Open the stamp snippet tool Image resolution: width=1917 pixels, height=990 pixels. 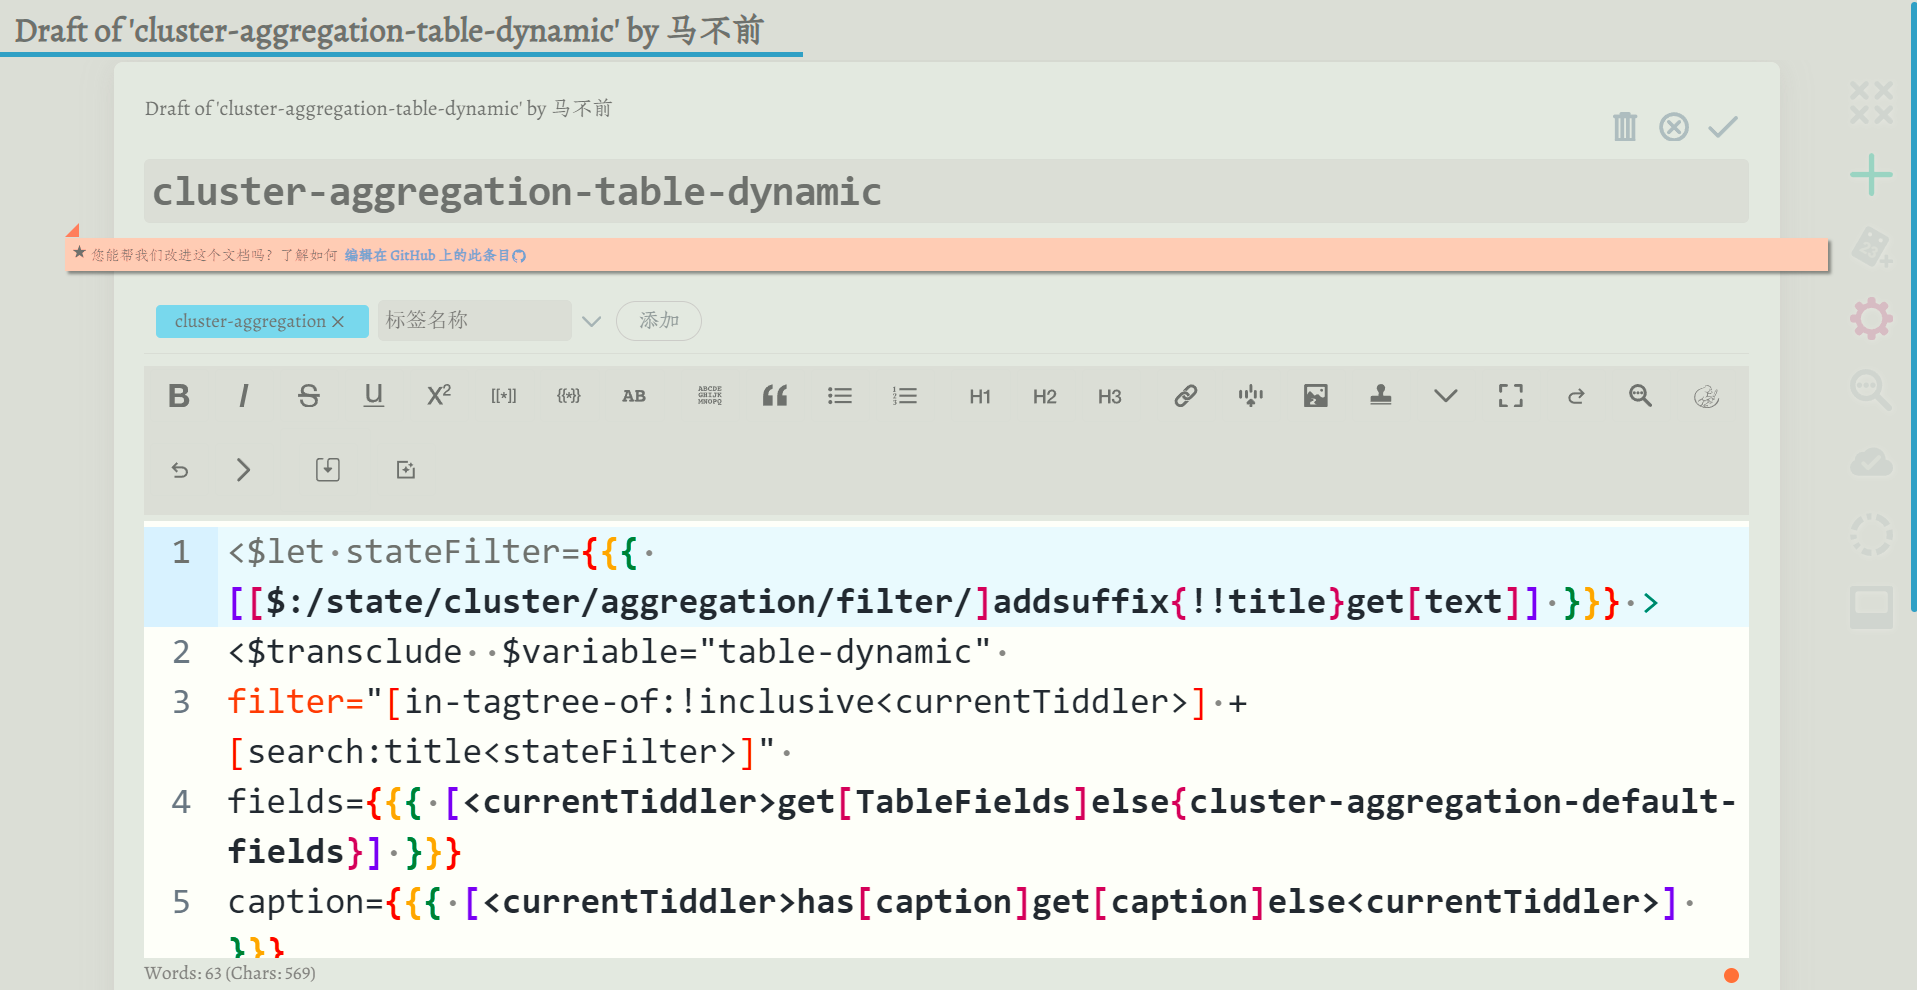(1381, 396)
